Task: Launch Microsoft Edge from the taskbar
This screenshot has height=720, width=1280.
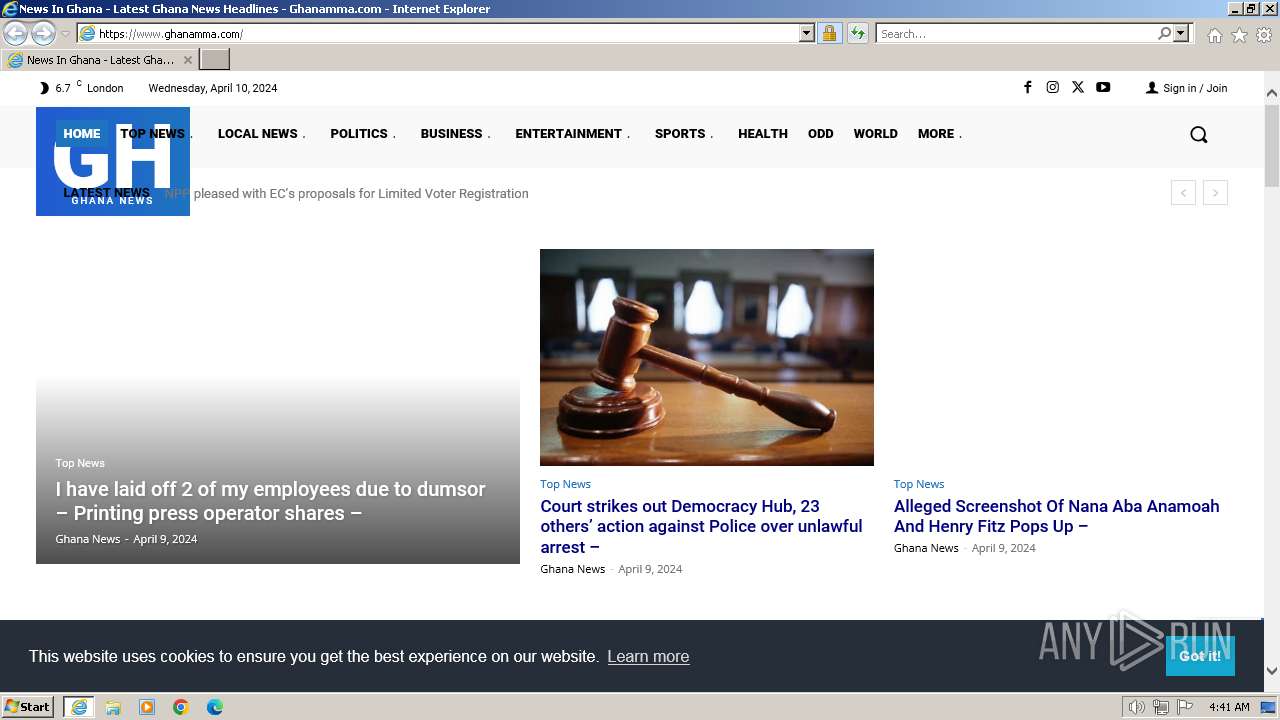Action: [x=215, y=707]
